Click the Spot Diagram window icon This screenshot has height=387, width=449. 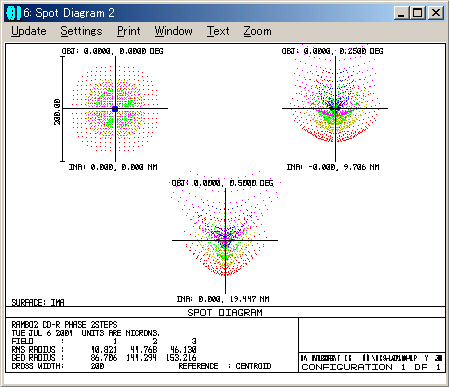pyautogui.click(x=13, y=13)
